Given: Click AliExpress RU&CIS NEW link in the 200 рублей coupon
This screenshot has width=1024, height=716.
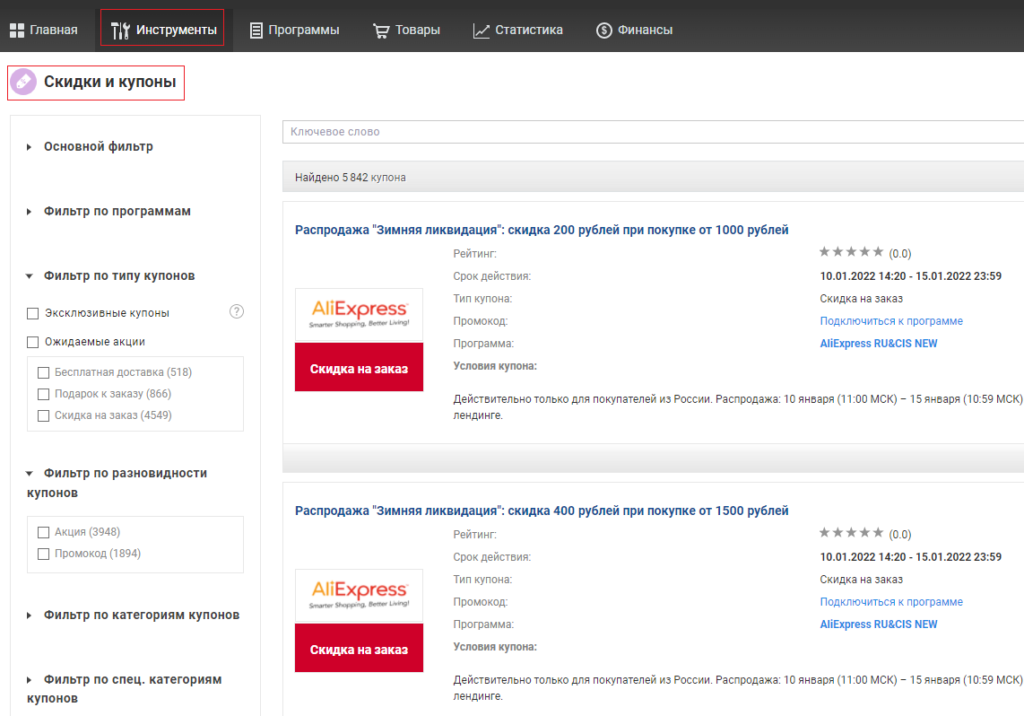Looking at the screenshot, I should [878, 343].
